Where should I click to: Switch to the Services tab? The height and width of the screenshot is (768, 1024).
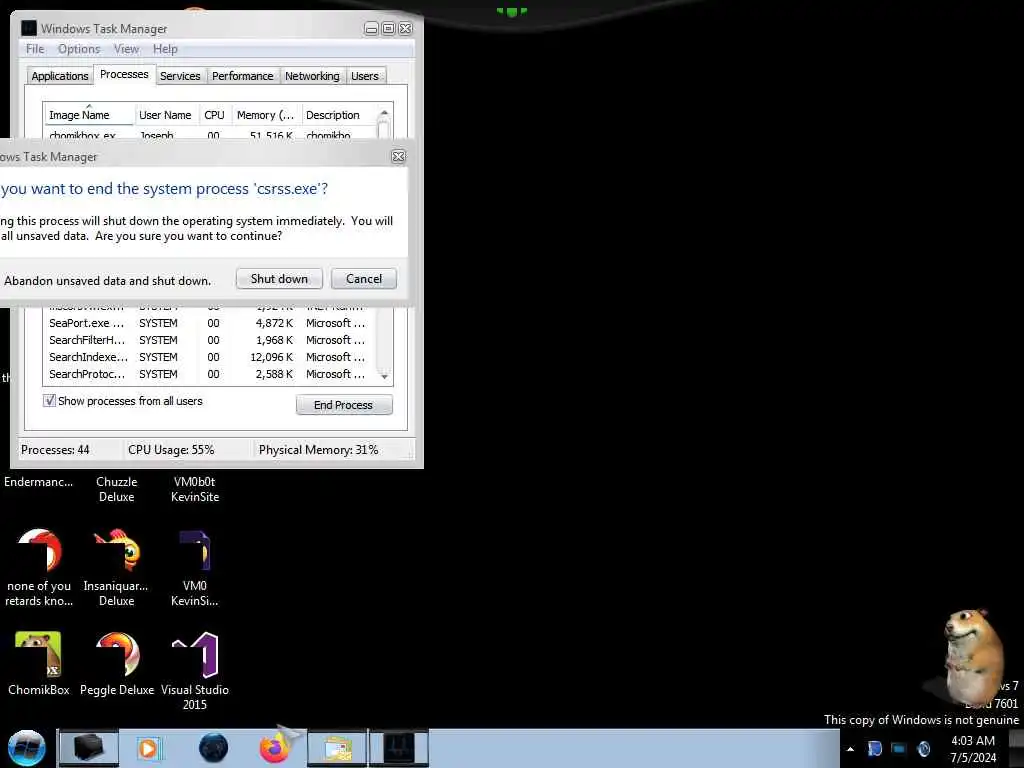180,76
